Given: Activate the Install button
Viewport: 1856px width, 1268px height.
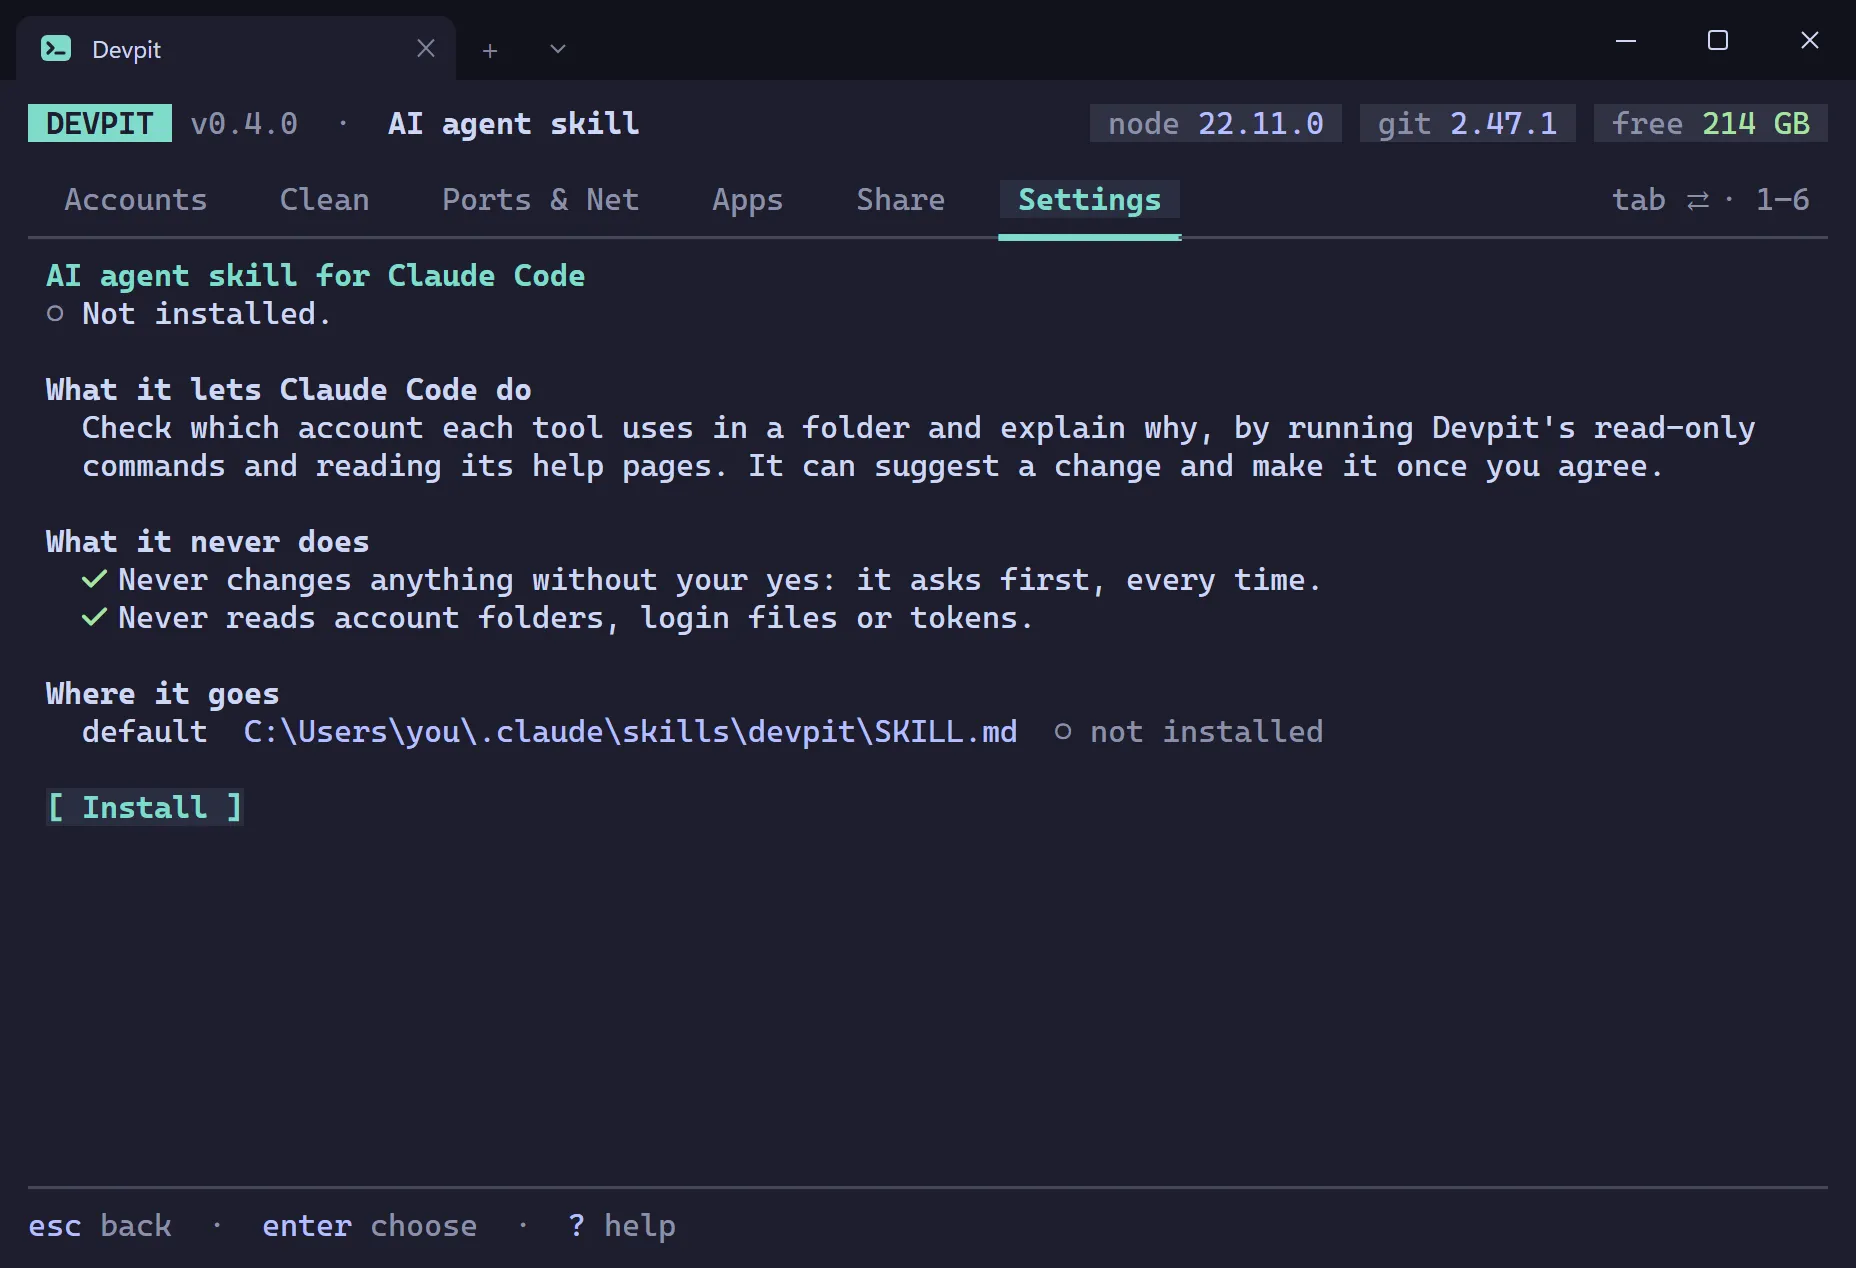Looking at the screenshot, I should pyautogui.click(x=145, y=807).
